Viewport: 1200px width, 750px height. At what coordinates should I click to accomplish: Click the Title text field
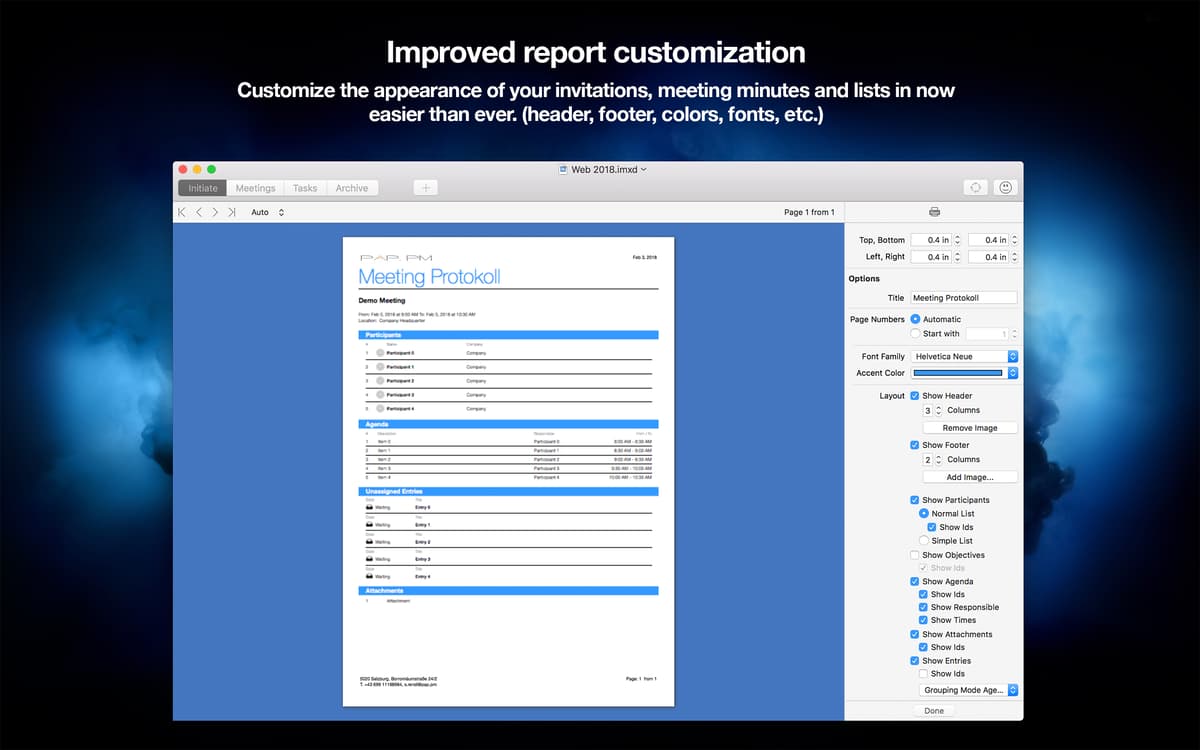click(x=963, y=298)
